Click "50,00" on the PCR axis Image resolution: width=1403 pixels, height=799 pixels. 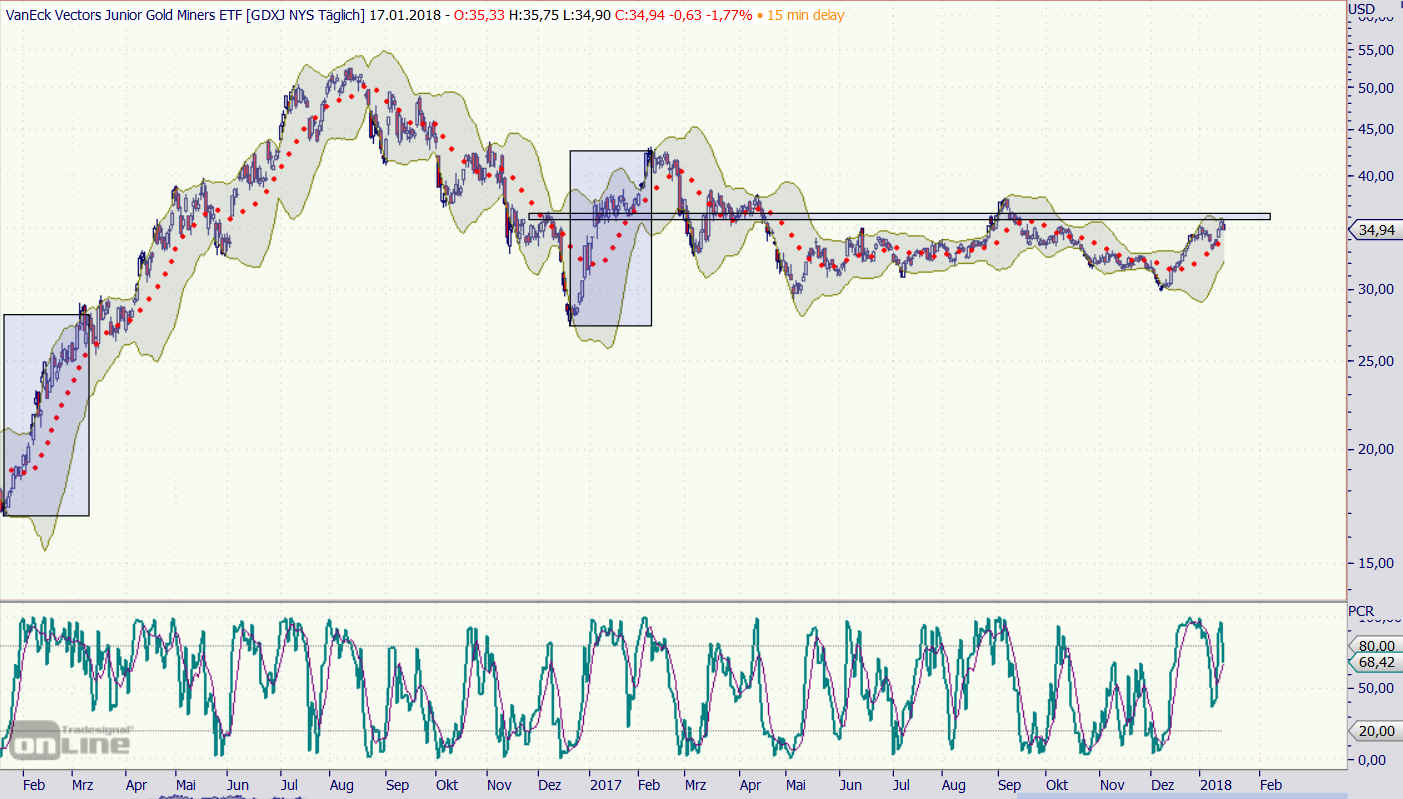(1374, 689)
